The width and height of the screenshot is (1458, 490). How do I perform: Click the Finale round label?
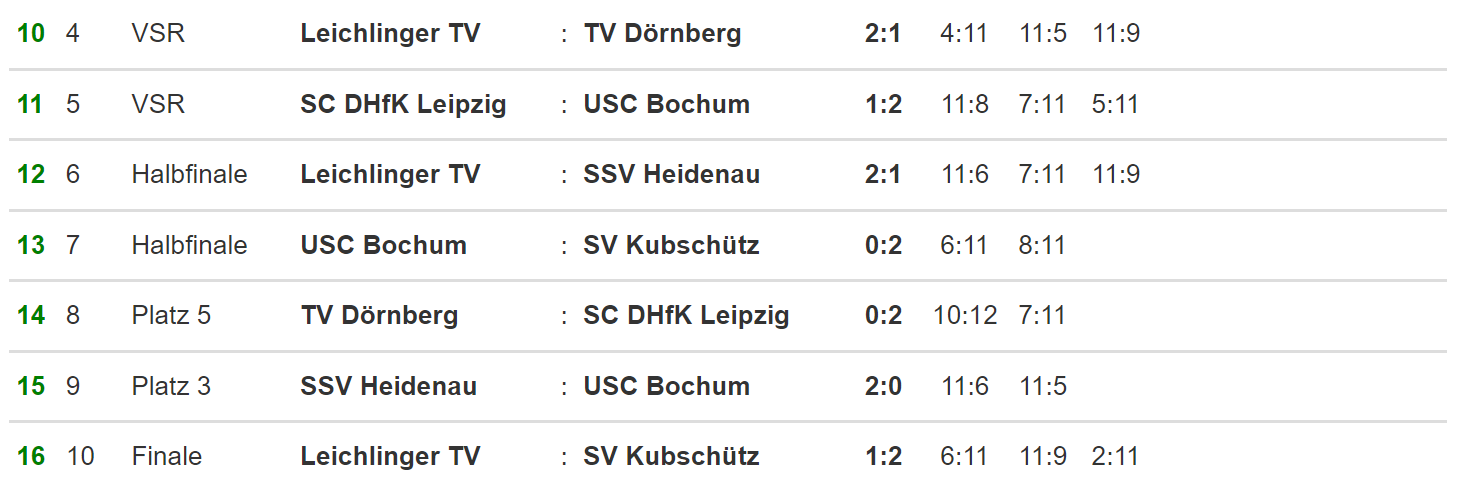tap(167, 456)
